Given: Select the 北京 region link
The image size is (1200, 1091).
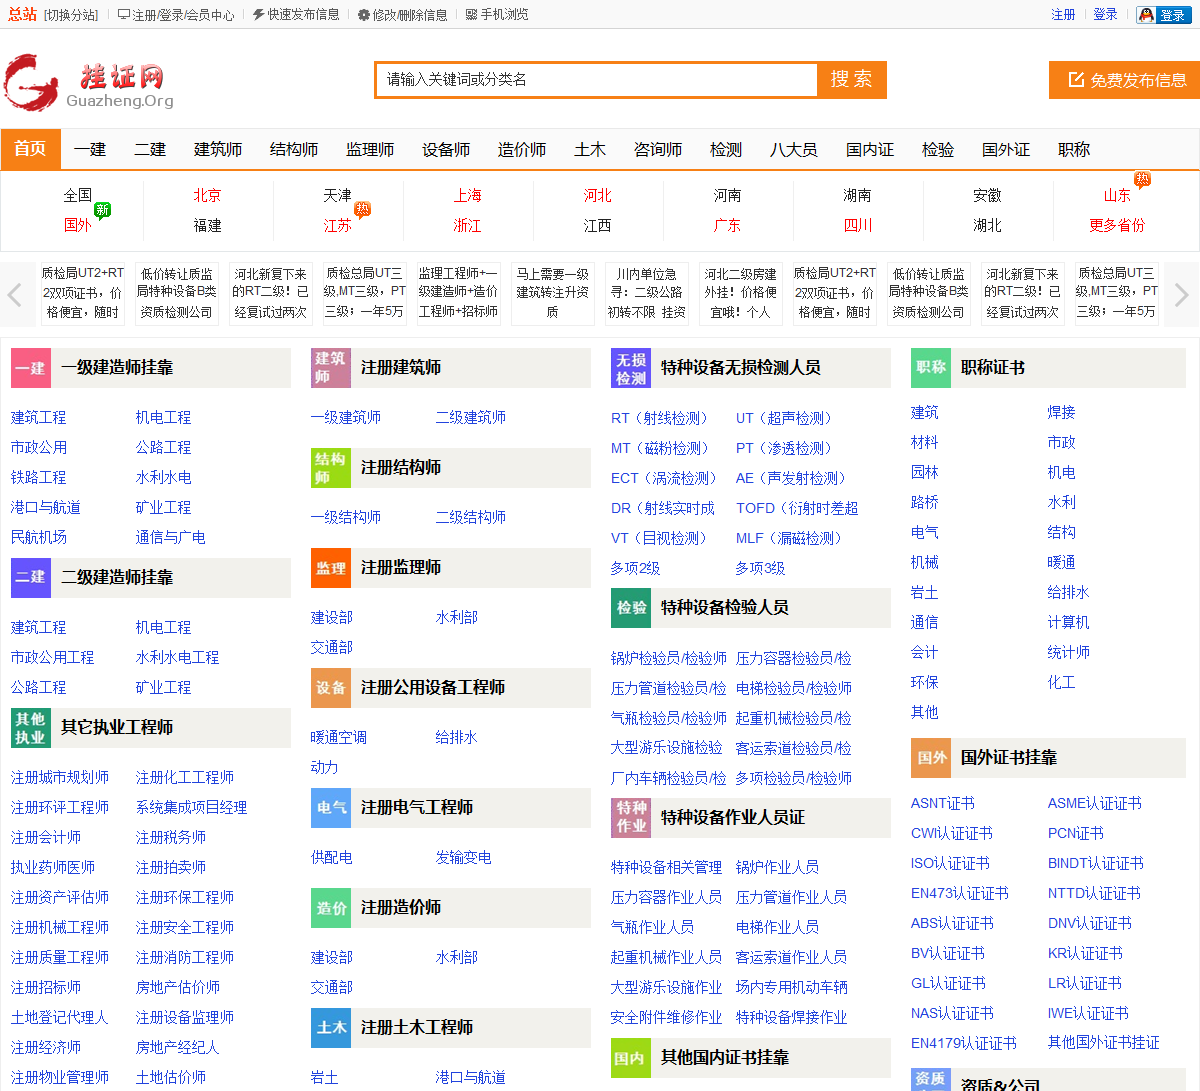Looking at the screenshot, I should [x=207, y=196].
